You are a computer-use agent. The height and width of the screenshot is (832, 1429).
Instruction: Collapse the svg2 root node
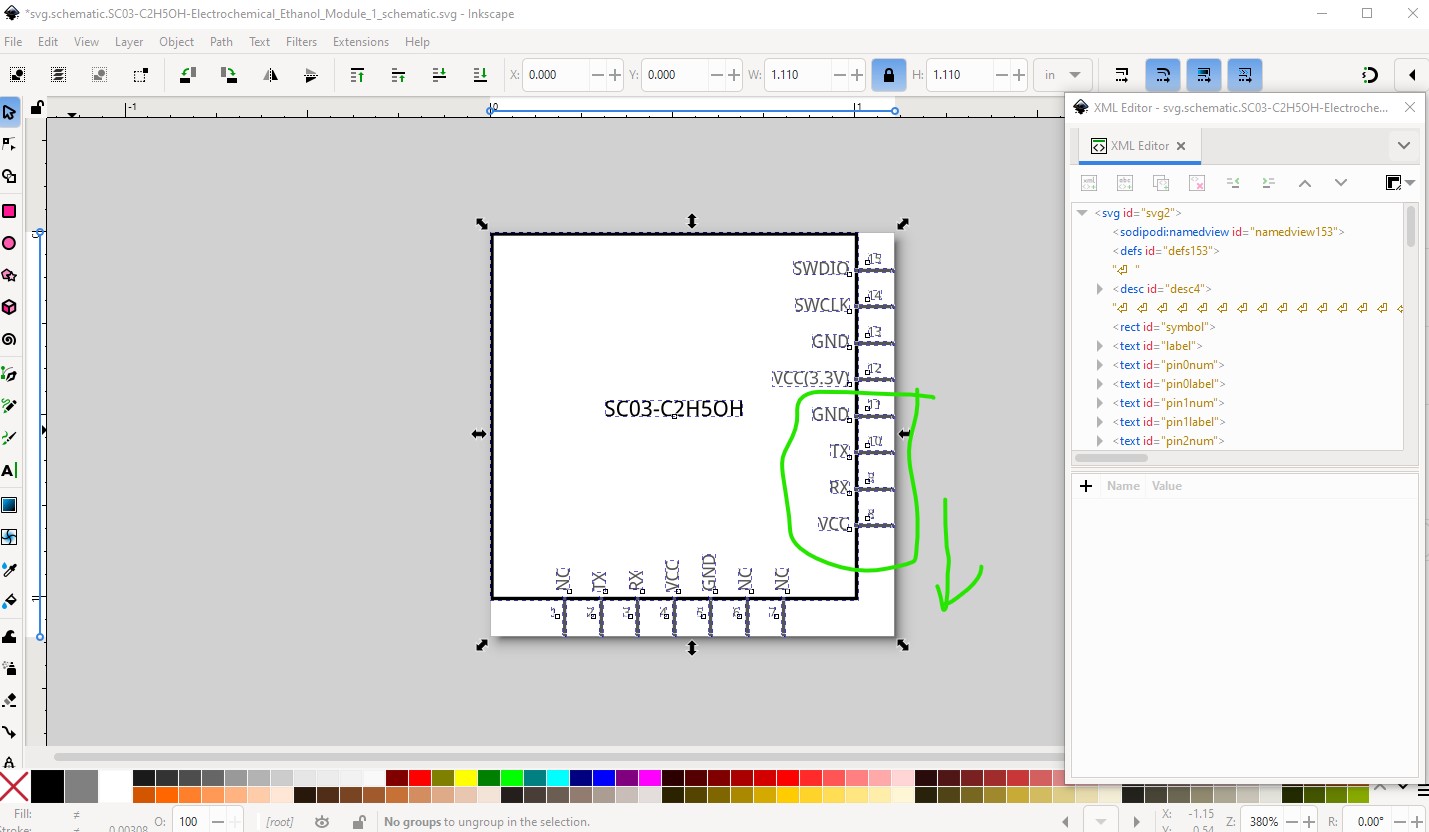point(1082,213)
